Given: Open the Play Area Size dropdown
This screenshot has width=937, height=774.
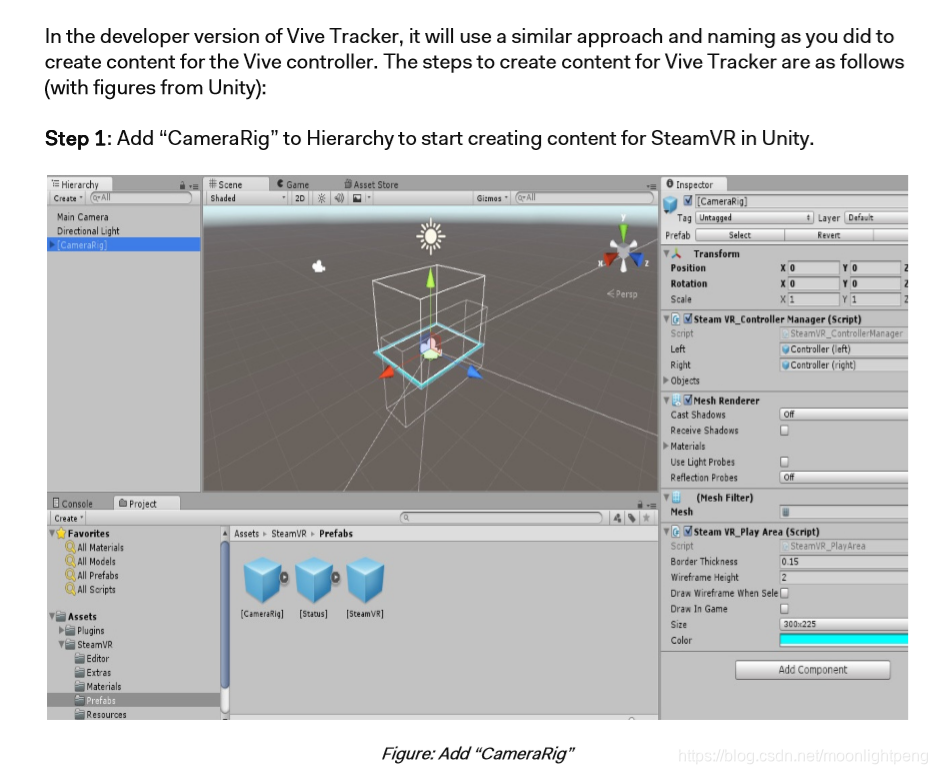Looking at the screenshot, I should click(x=844, y=624).
